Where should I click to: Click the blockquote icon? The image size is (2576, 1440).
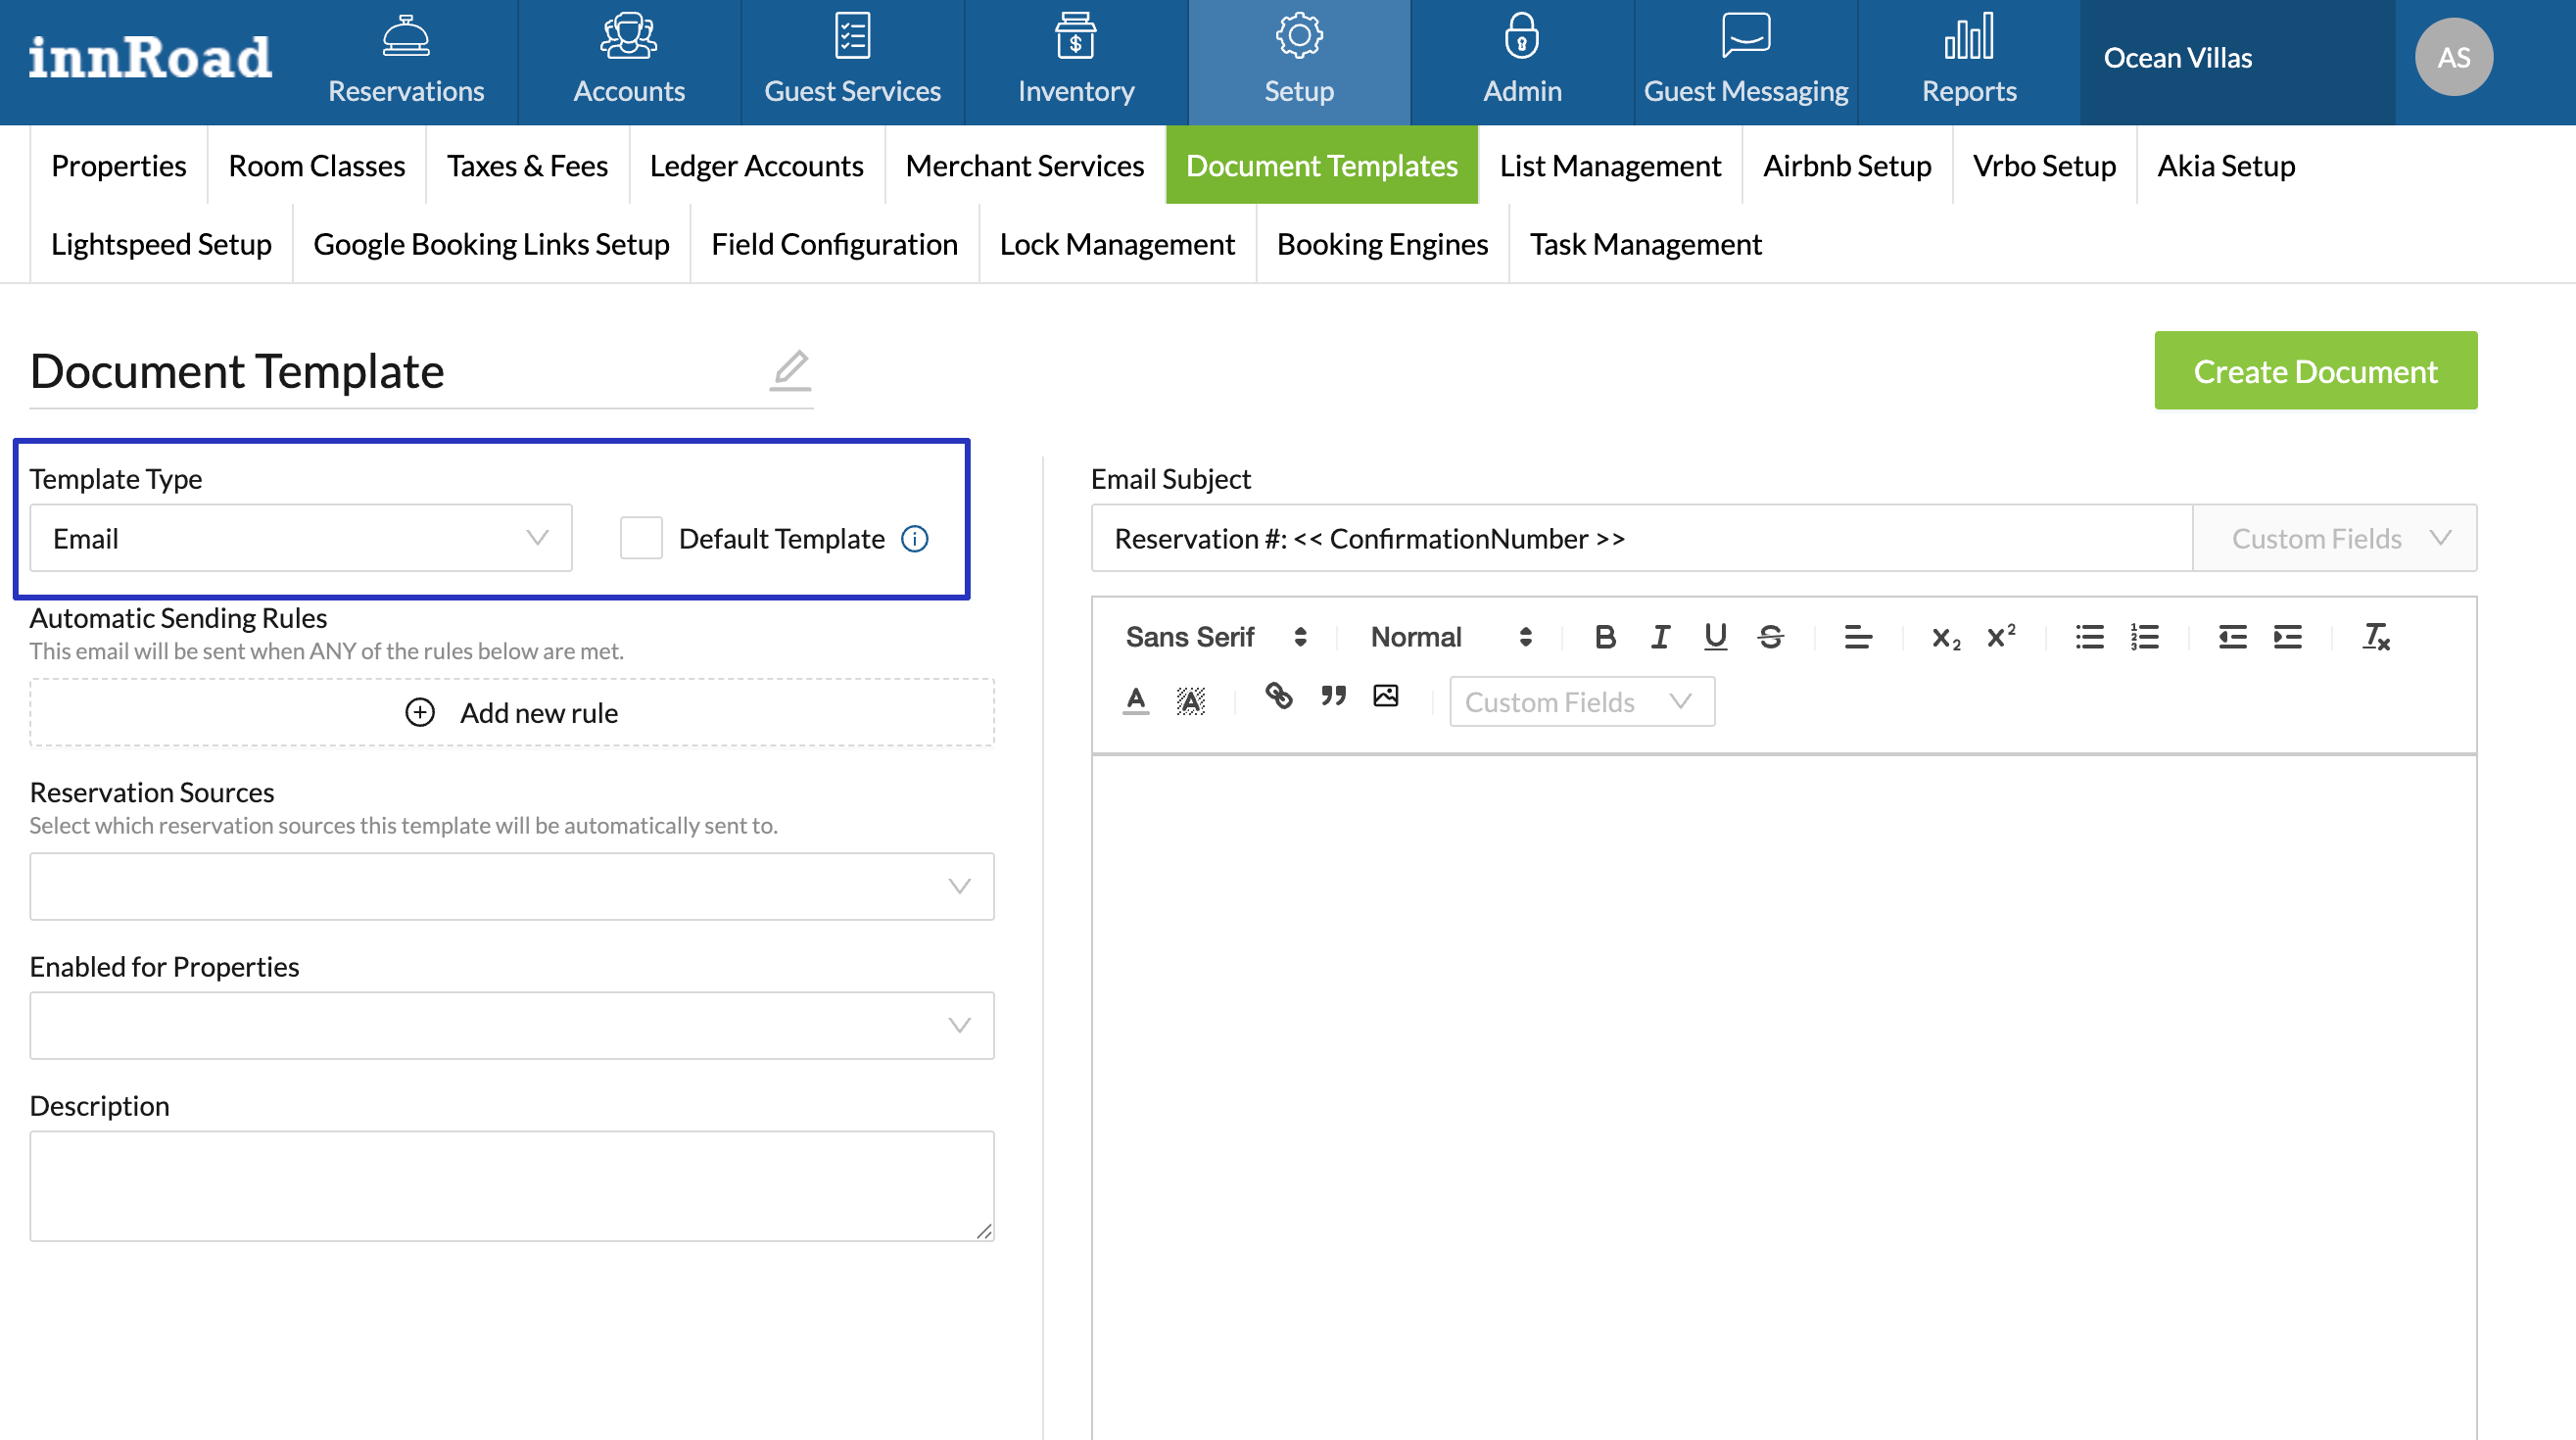click(x=1332, y=696)
